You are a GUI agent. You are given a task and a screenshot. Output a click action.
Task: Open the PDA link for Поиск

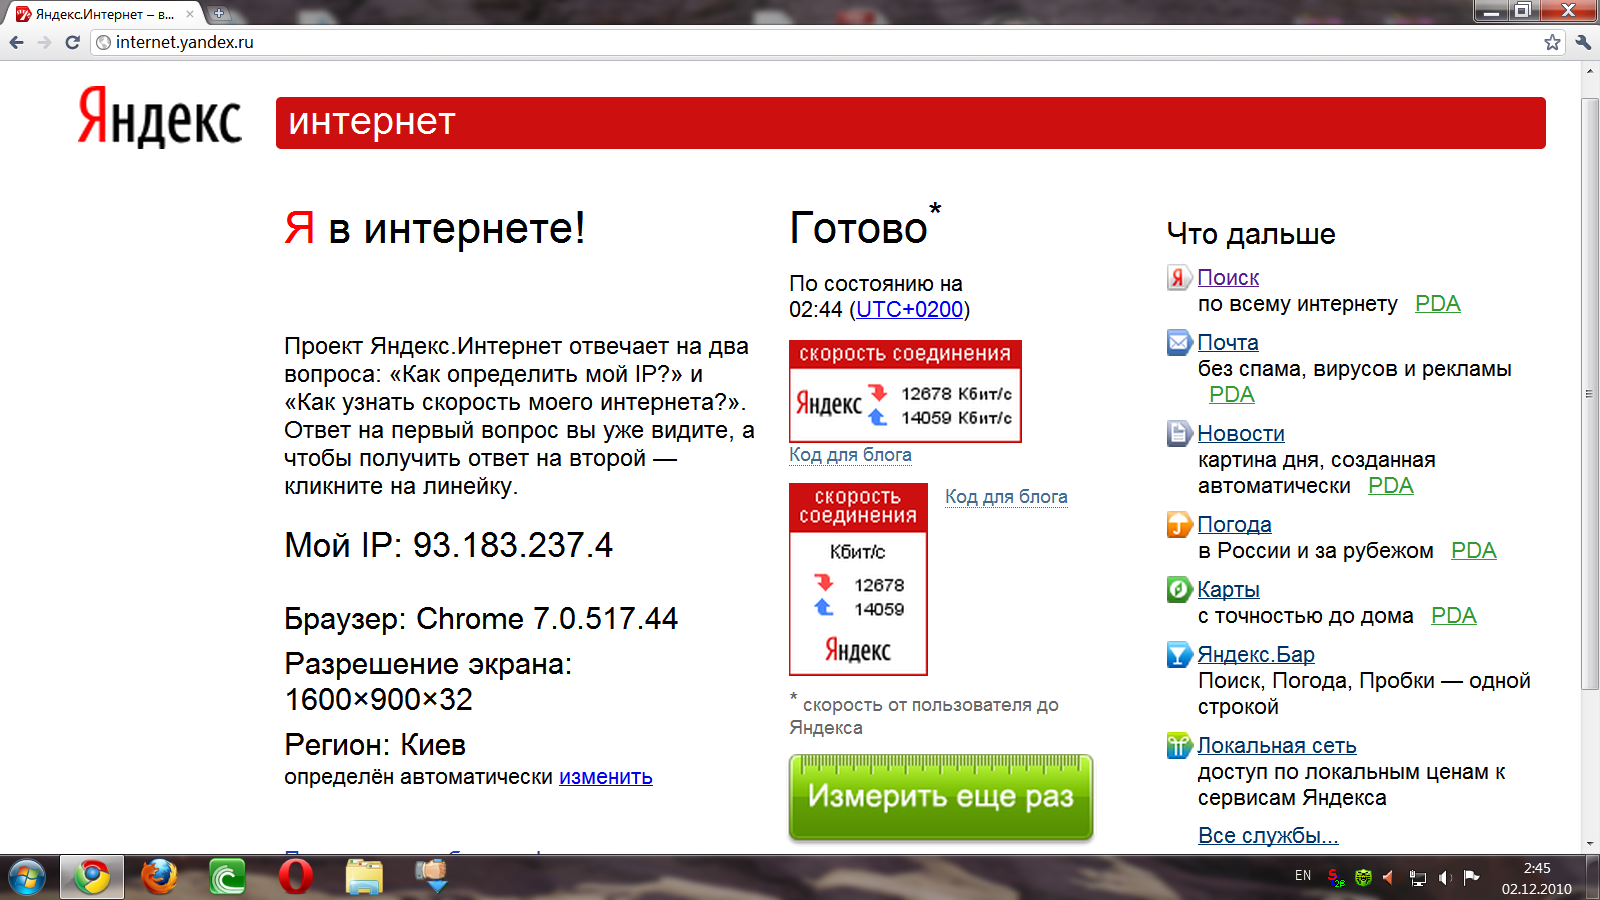click(1437, 303)
